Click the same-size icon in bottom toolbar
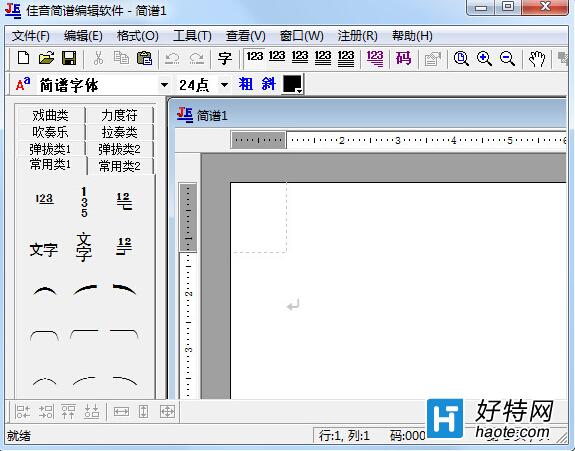This screenshot has width=575, height=451. (167, 412)
